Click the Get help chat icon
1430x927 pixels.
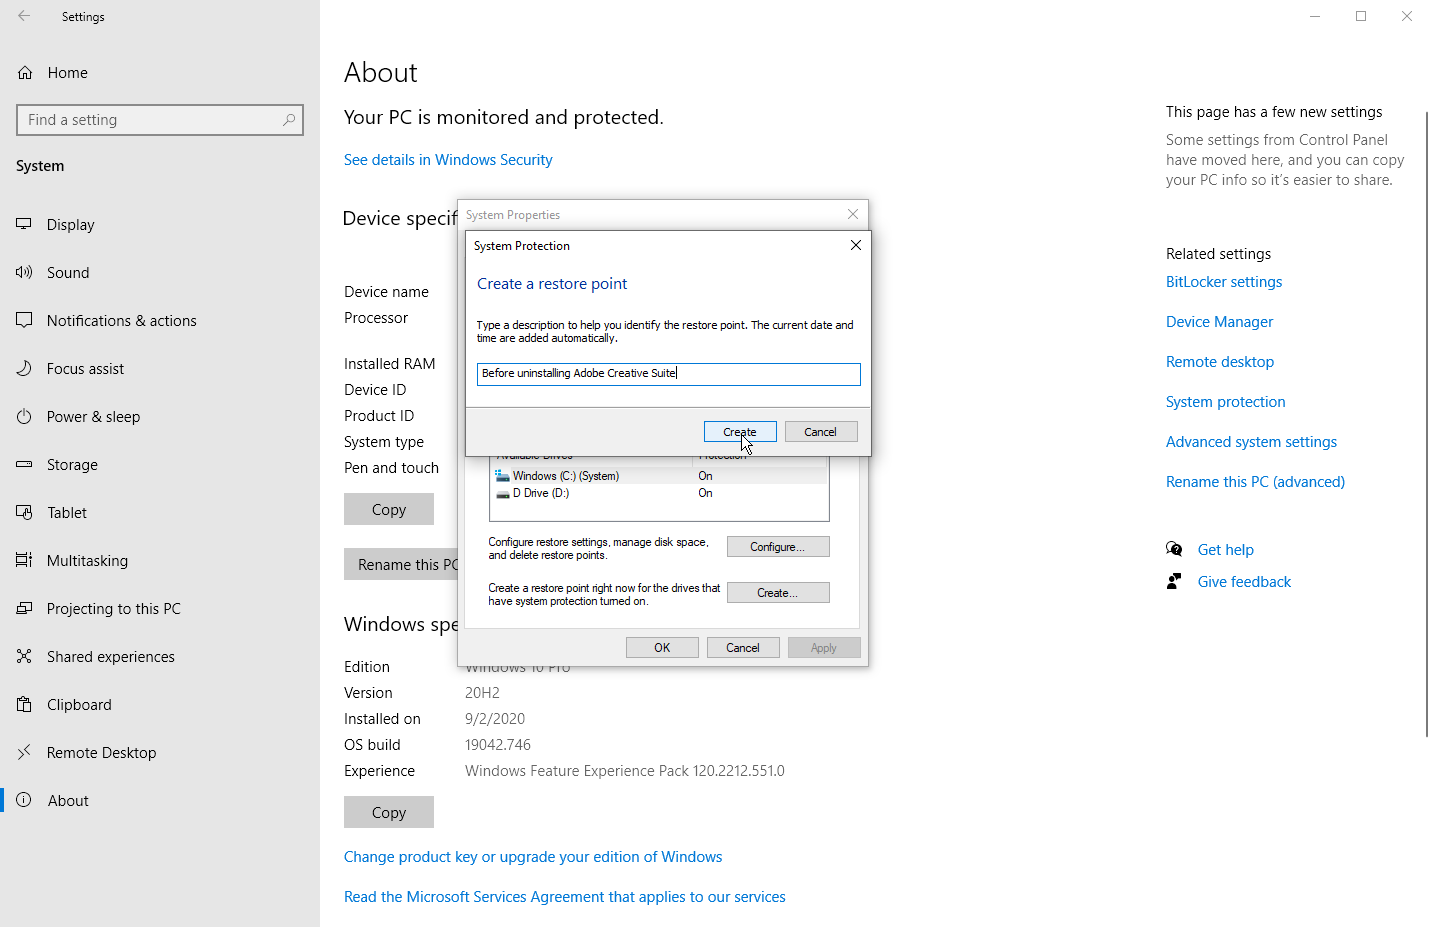point(1174,549)
